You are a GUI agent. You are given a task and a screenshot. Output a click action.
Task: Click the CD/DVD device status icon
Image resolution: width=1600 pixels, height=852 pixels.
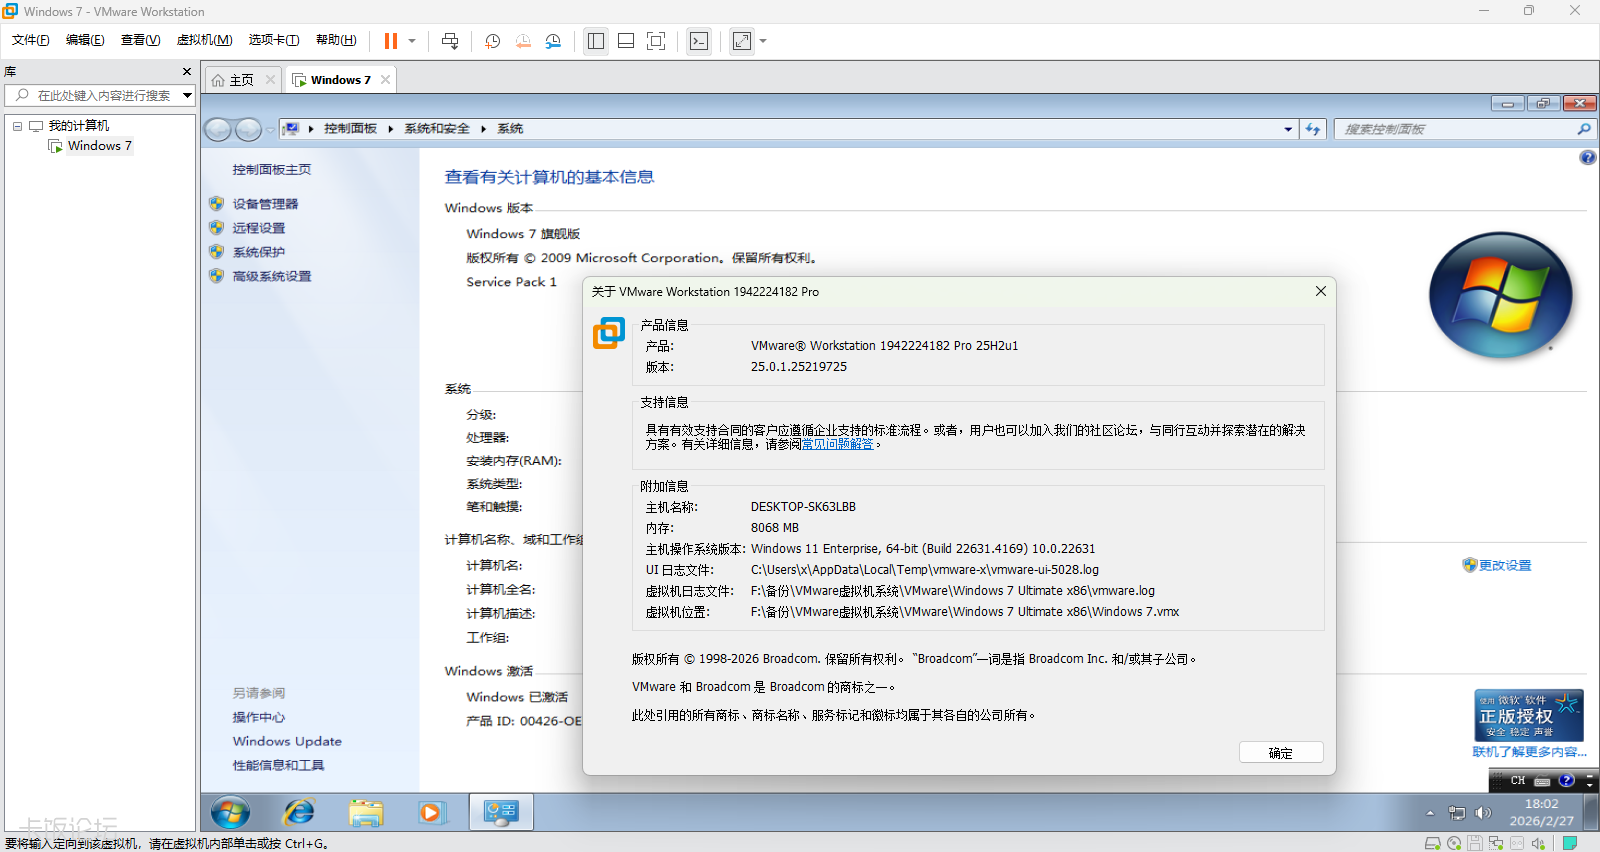(x=1454, y=843)
